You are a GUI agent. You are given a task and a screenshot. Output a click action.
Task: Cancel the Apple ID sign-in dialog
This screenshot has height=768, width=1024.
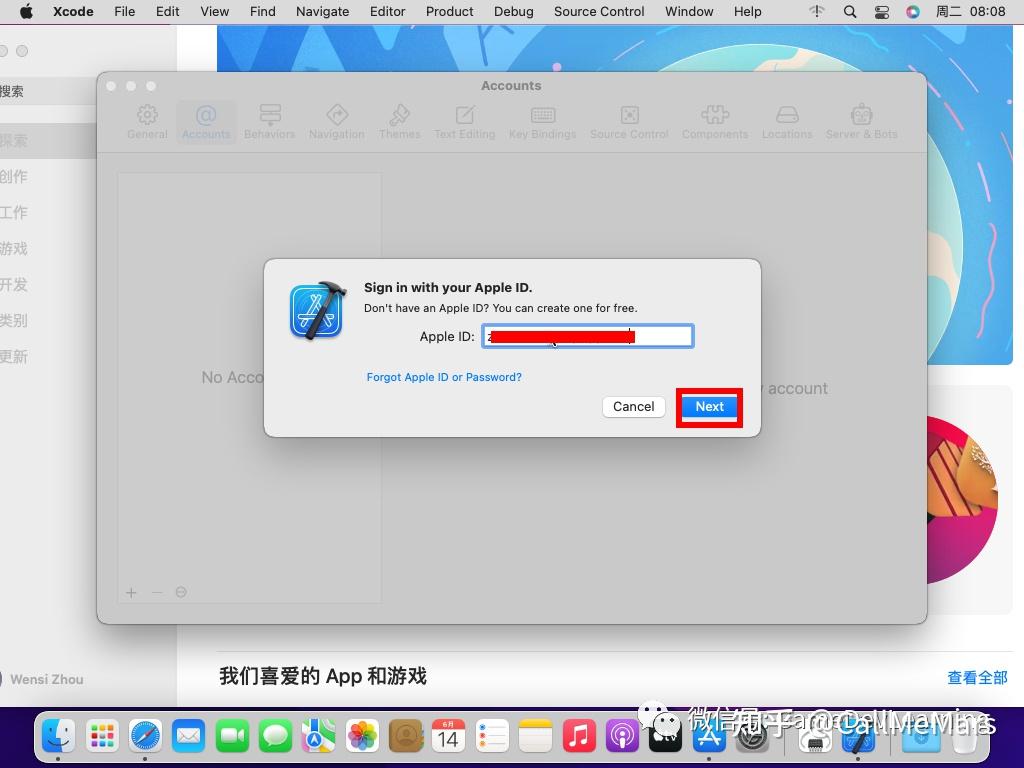pos(633,407)
